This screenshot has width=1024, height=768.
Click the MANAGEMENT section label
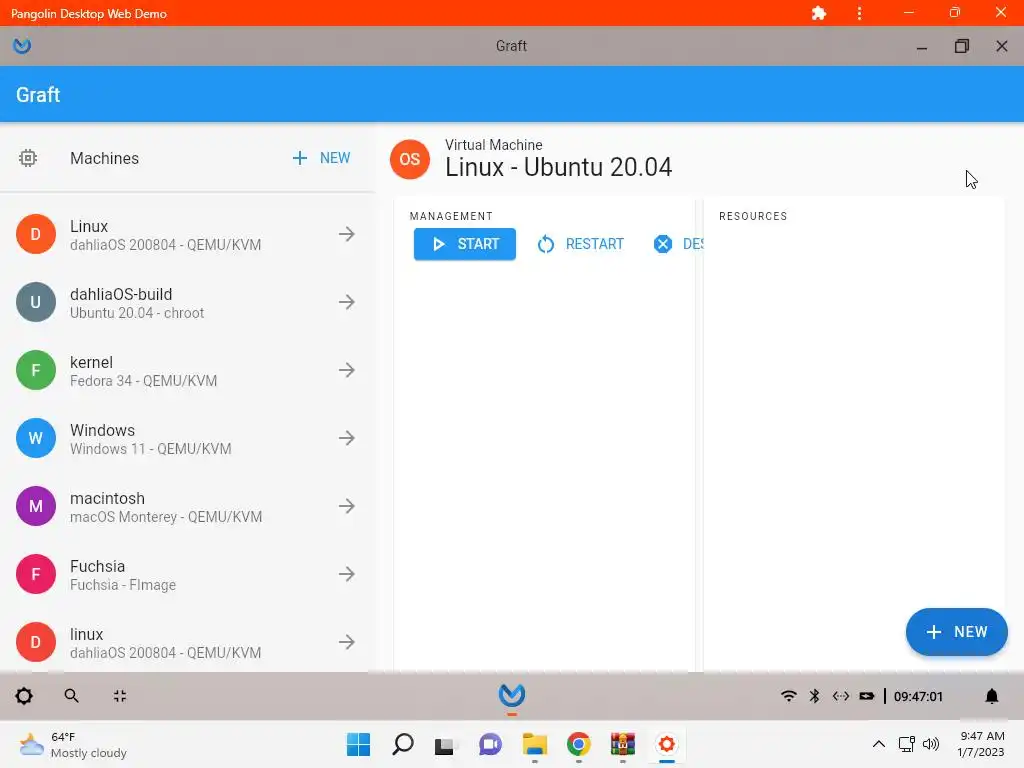pos(451,216)
